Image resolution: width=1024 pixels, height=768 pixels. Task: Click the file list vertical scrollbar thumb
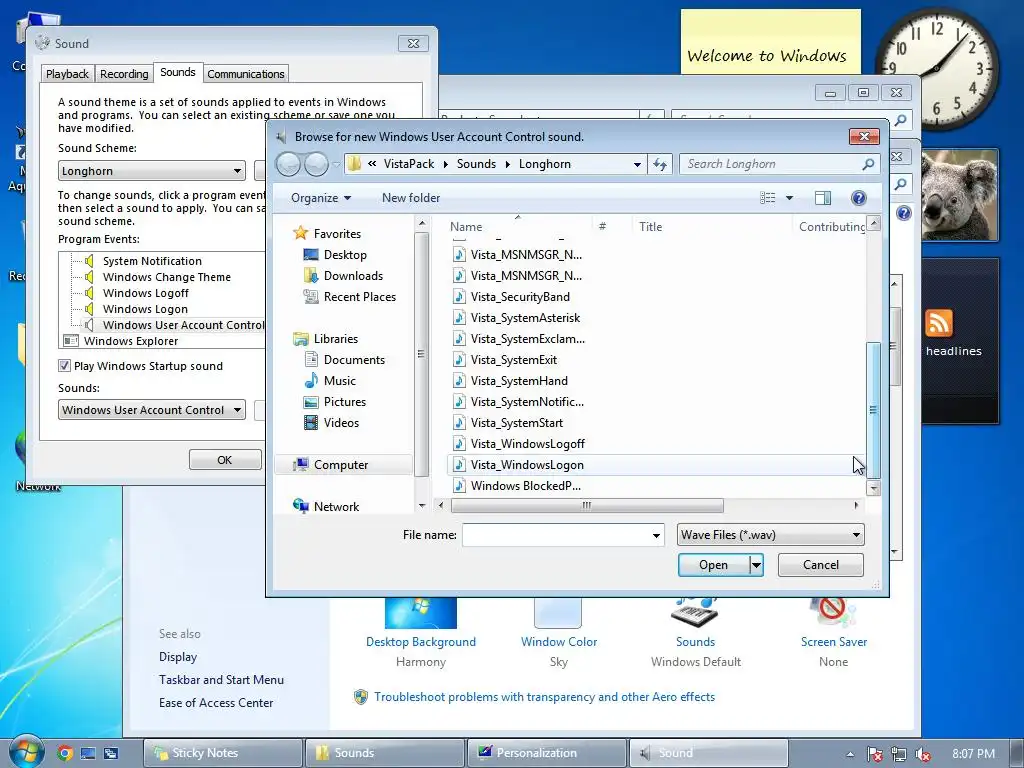[x=873, y=409]
